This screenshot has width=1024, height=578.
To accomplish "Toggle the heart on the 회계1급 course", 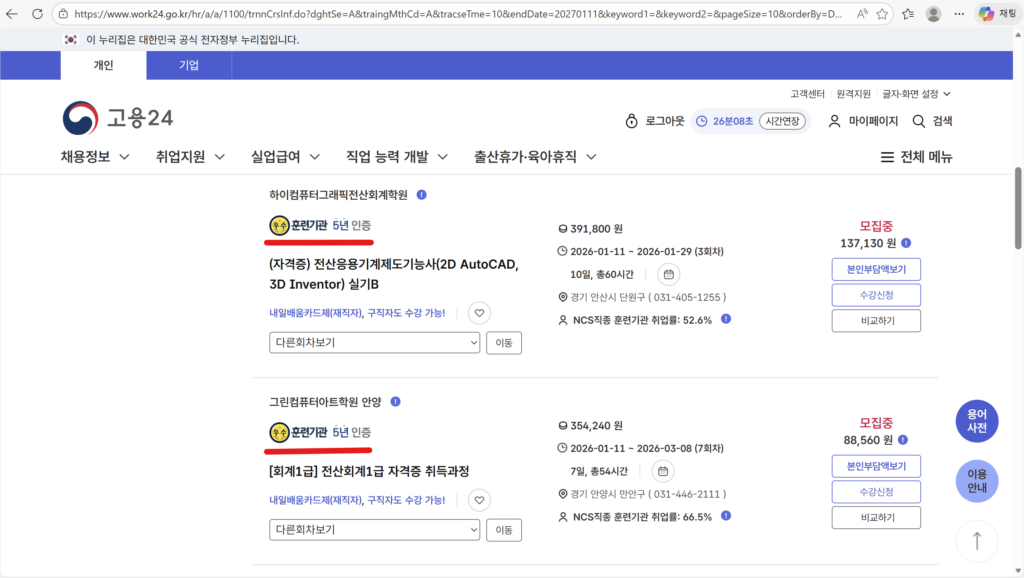I will point(479,499).
